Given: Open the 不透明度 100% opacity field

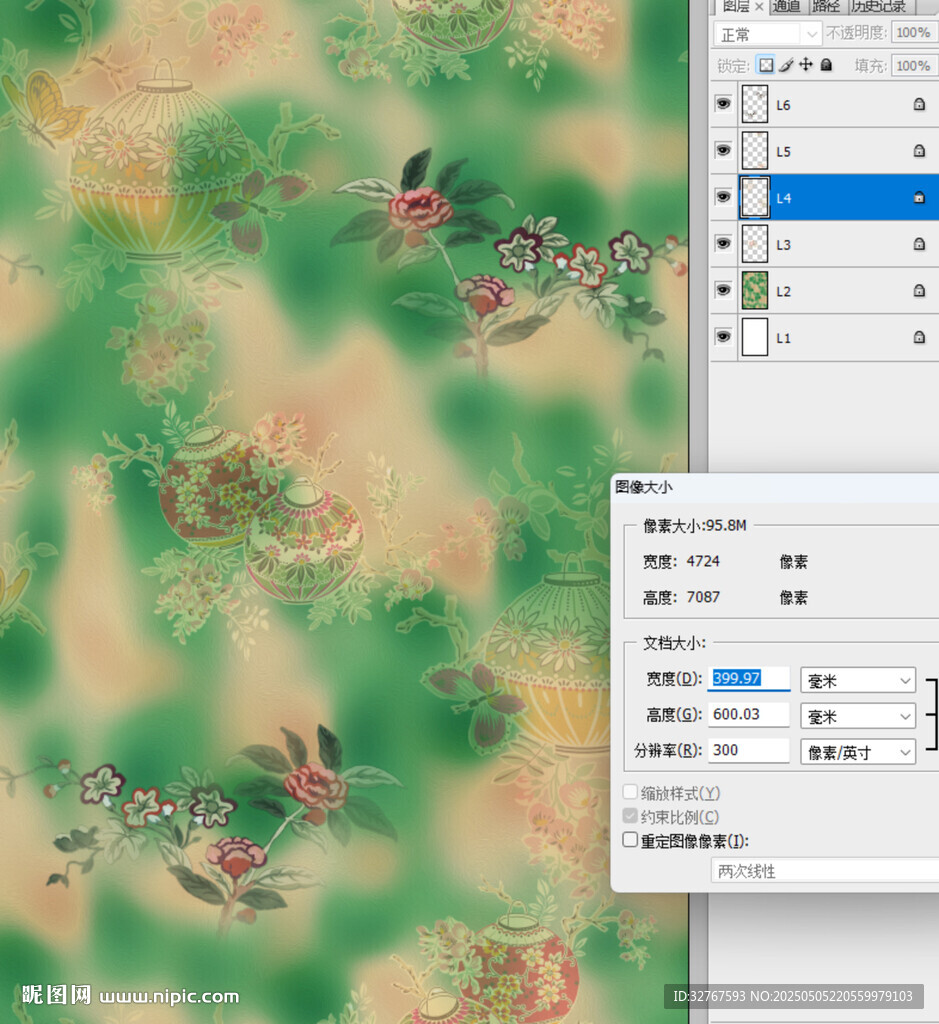Looking at the screenshot, I should [x=915, y=33].
